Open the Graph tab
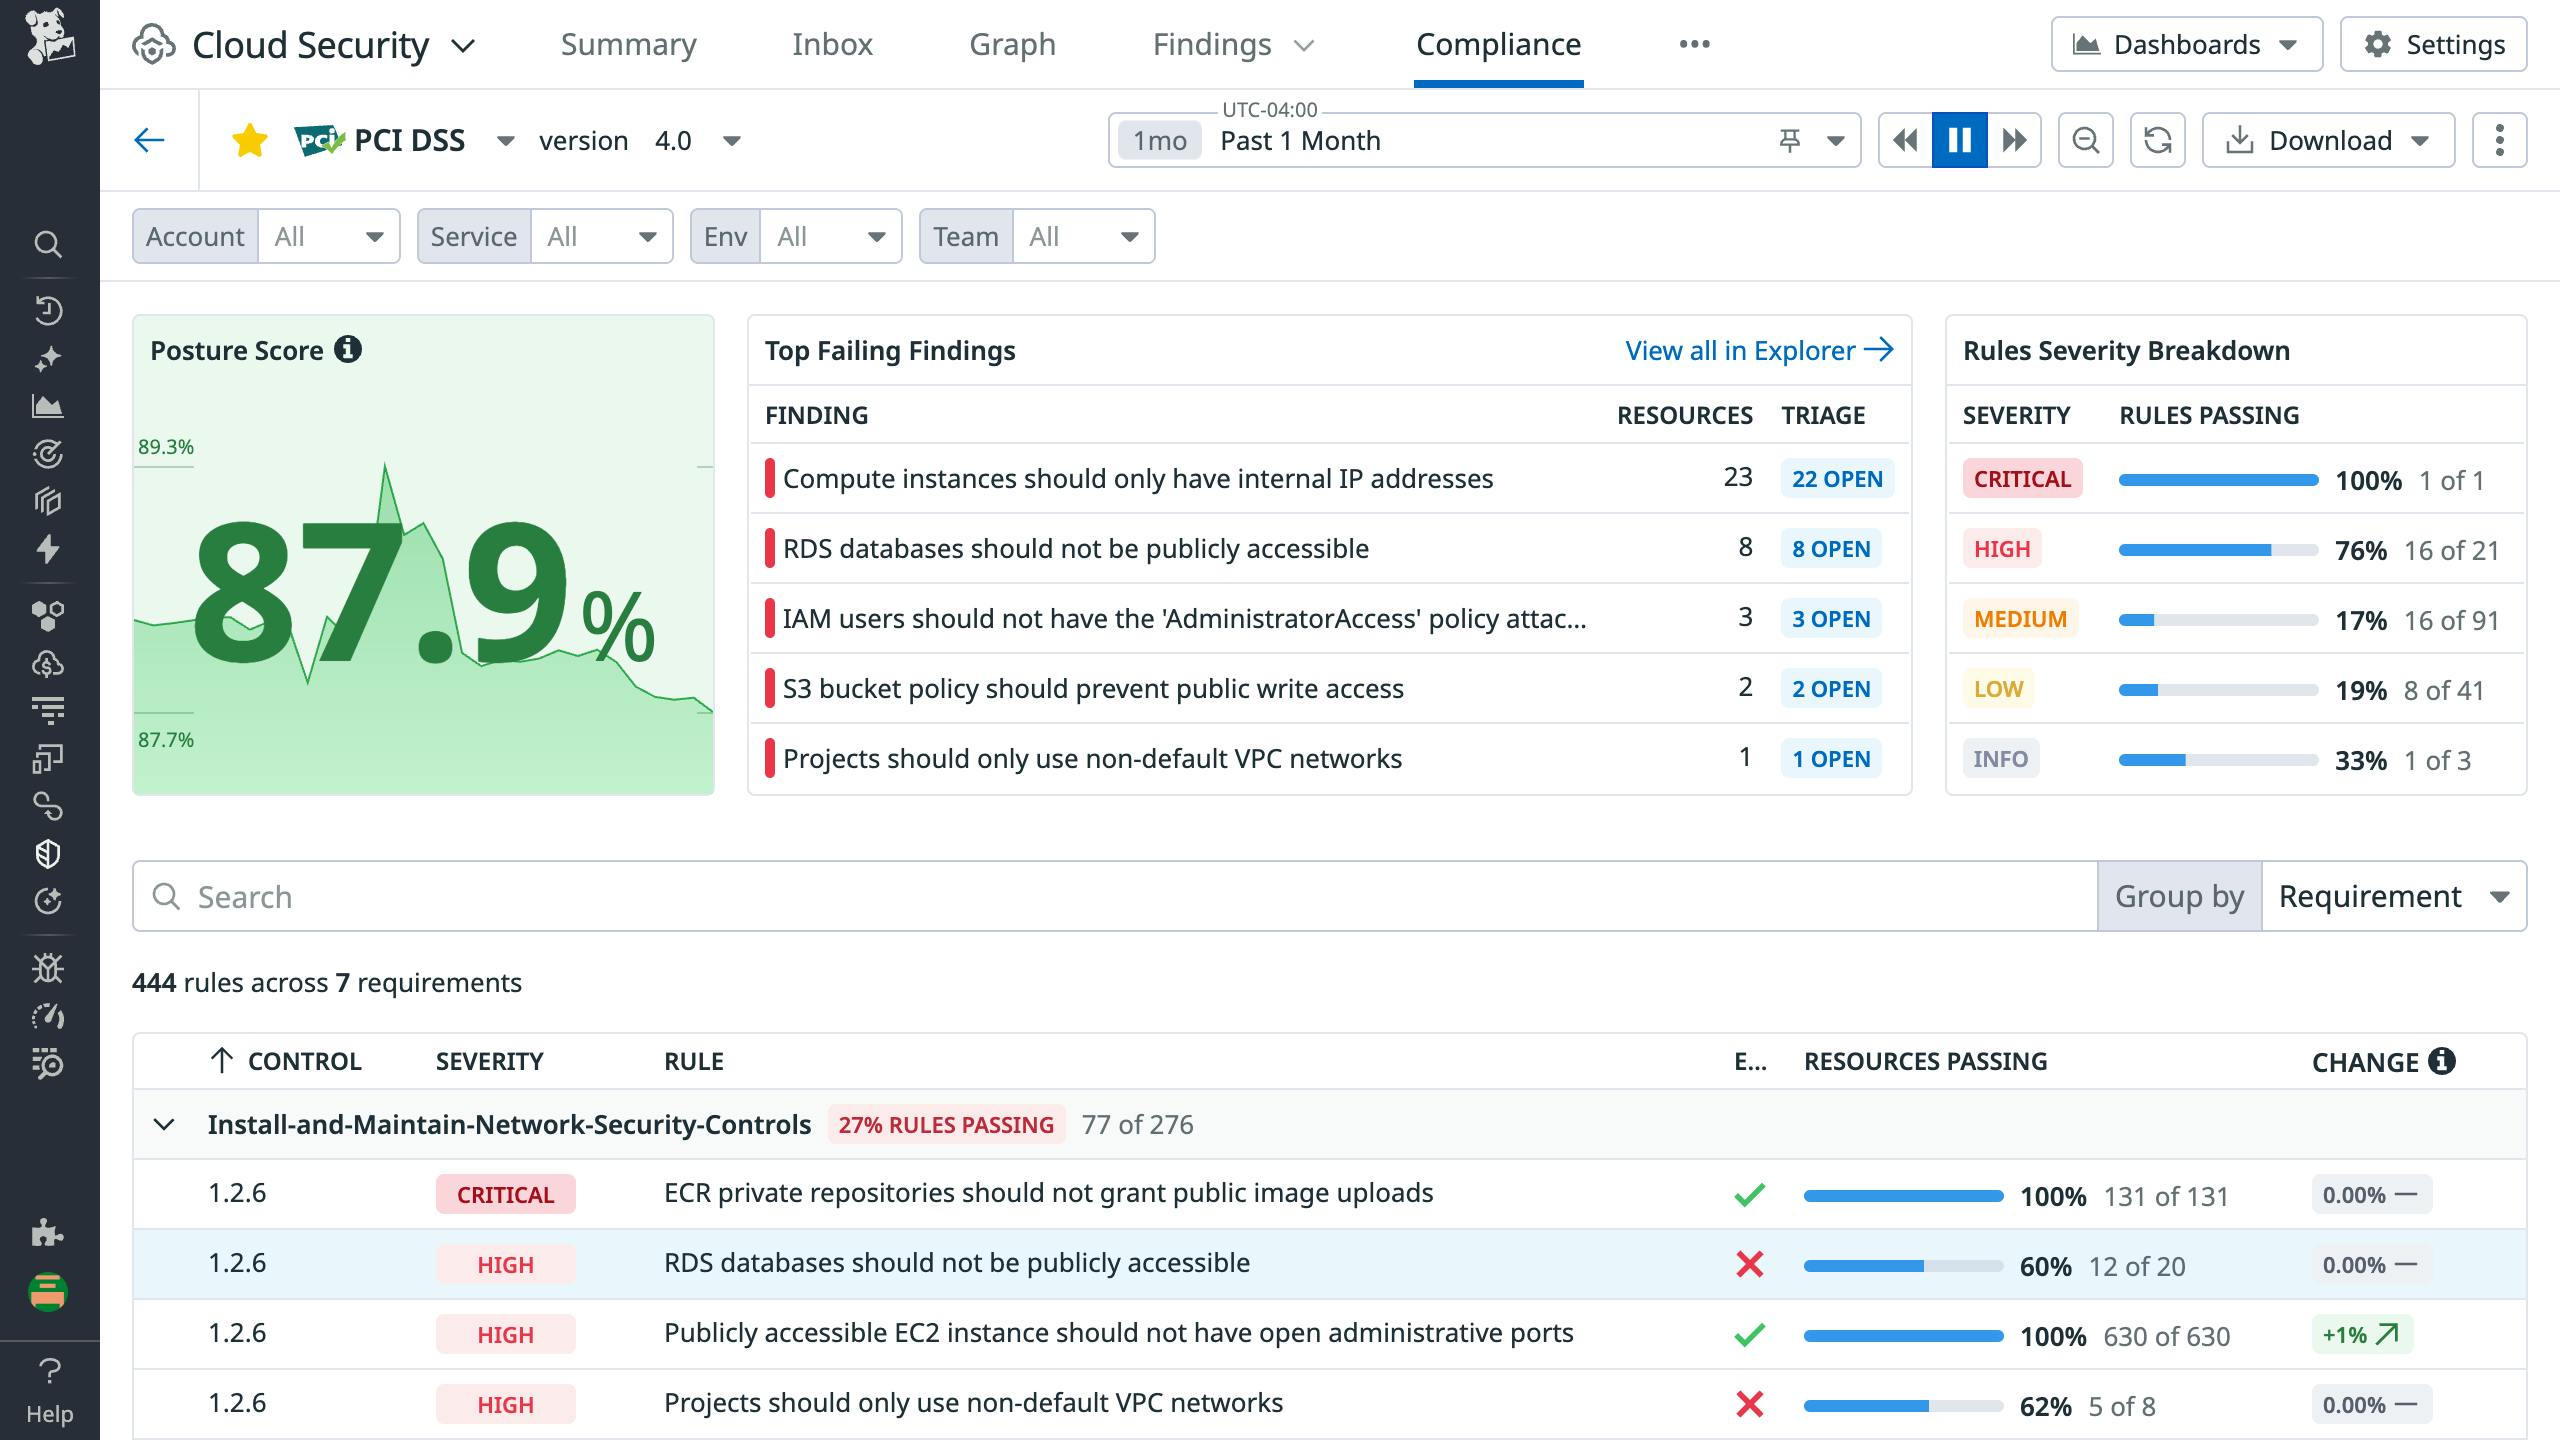The image size is (2560, 1440). (x=1012, y=44)
